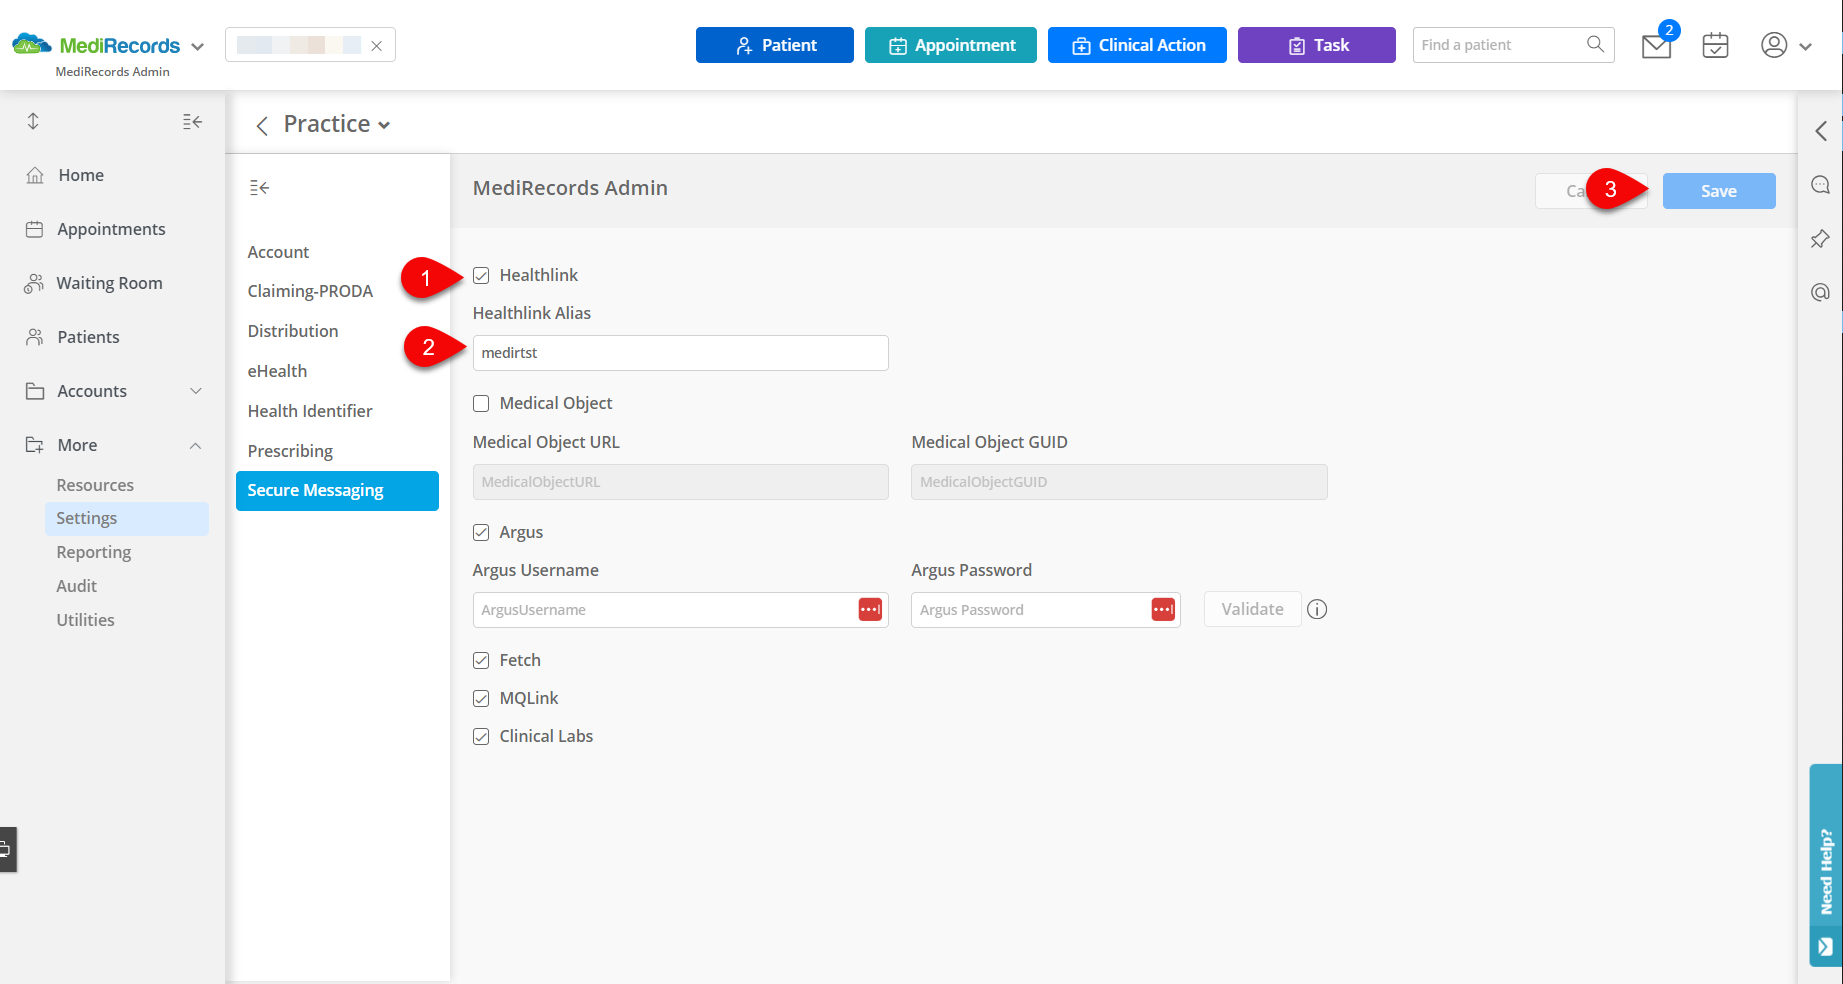Collapse the right panel chevron
The height and width of the screenshot is (984, 1843).
pyautogui.click(x=1821, y=130)
